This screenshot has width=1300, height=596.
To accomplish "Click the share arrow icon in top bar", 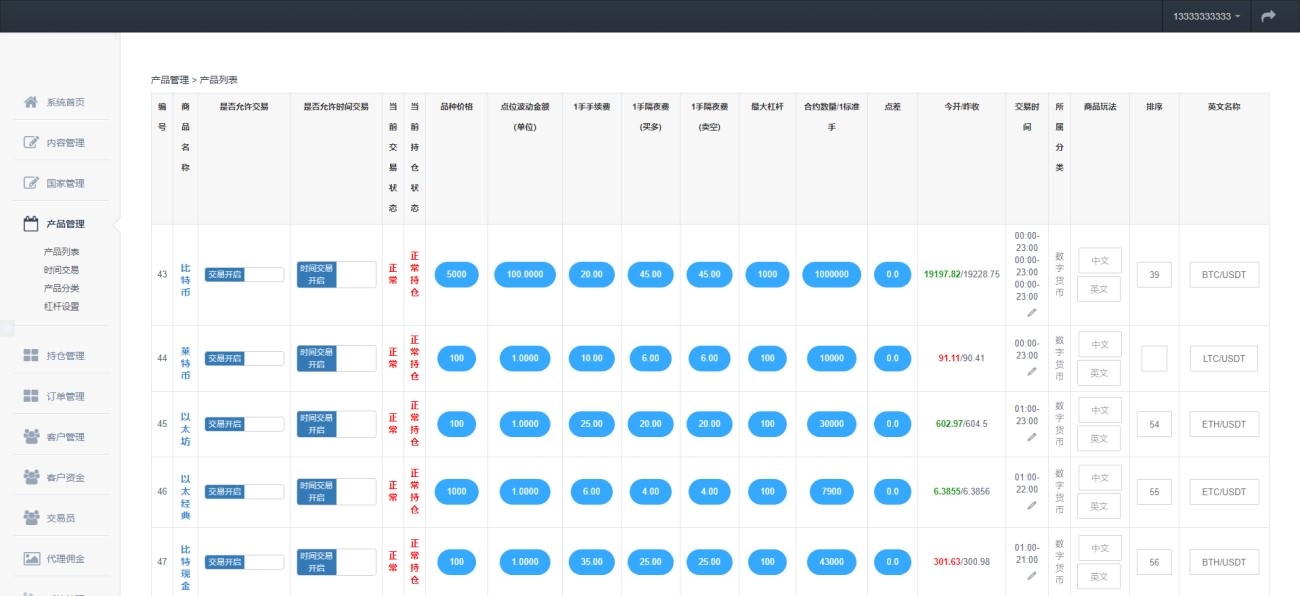I will [x=1268, y=16].
